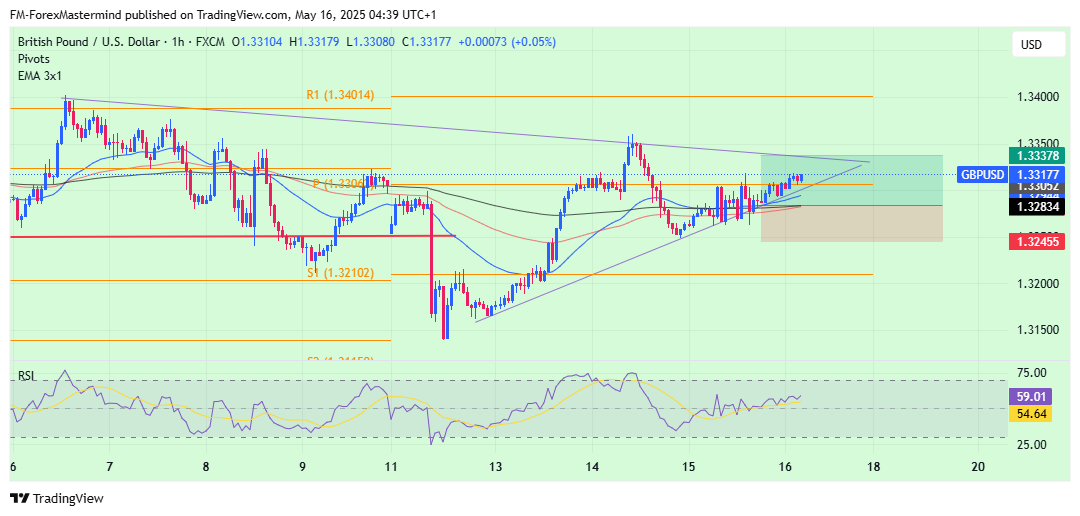Click date label 9 on the time axis
1080x516 pixels.
pyautogui.click(x=302, y=467)
